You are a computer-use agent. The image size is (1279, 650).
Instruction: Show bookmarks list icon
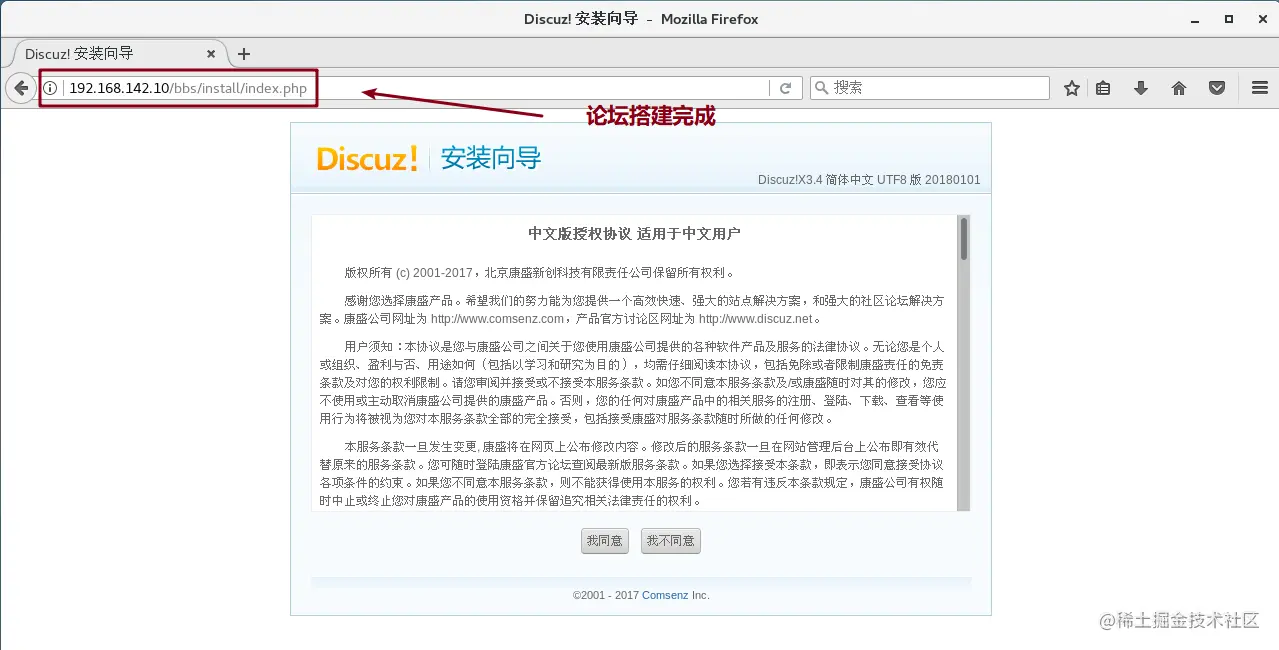point(1103,88)
